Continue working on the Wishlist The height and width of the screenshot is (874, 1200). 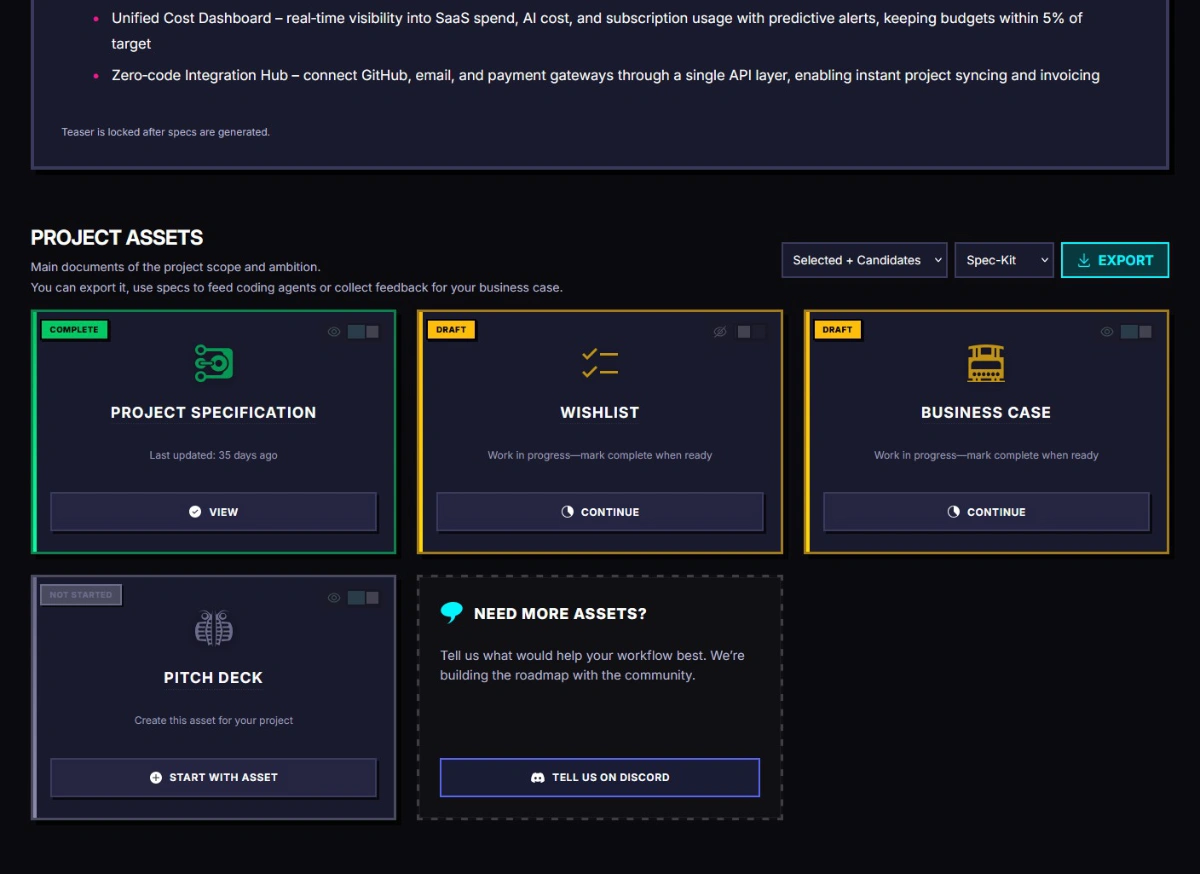[600, 512]
